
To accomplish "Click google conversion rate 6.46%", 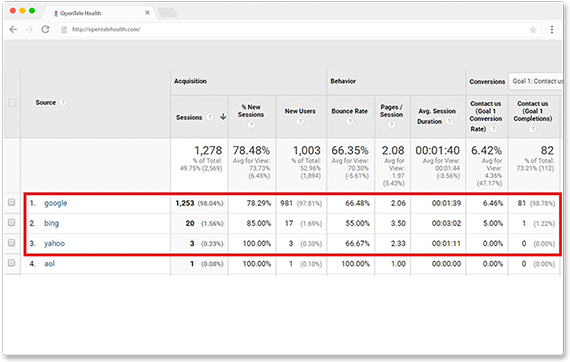I will (493, 203).
